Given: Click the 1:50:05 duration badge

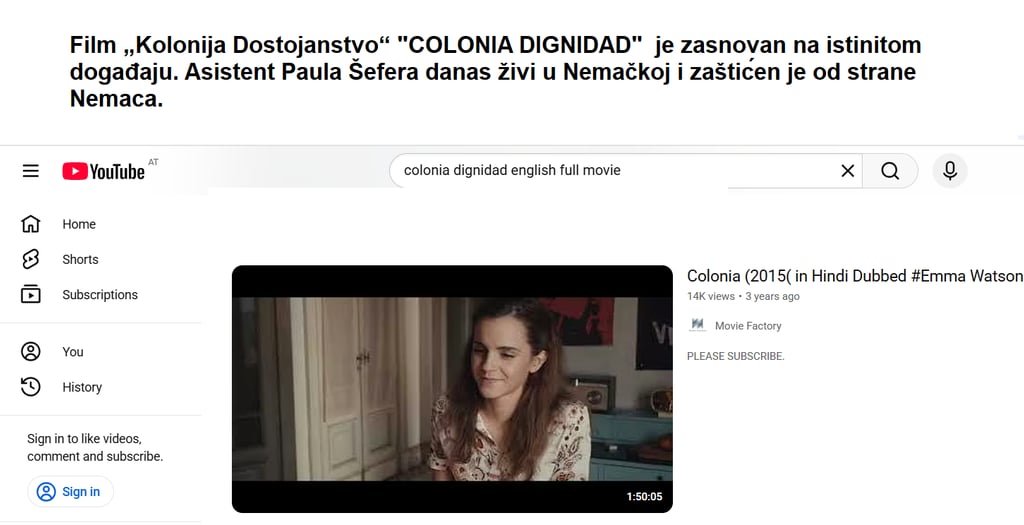Looking at the screenshot, I should click(644, 497).
